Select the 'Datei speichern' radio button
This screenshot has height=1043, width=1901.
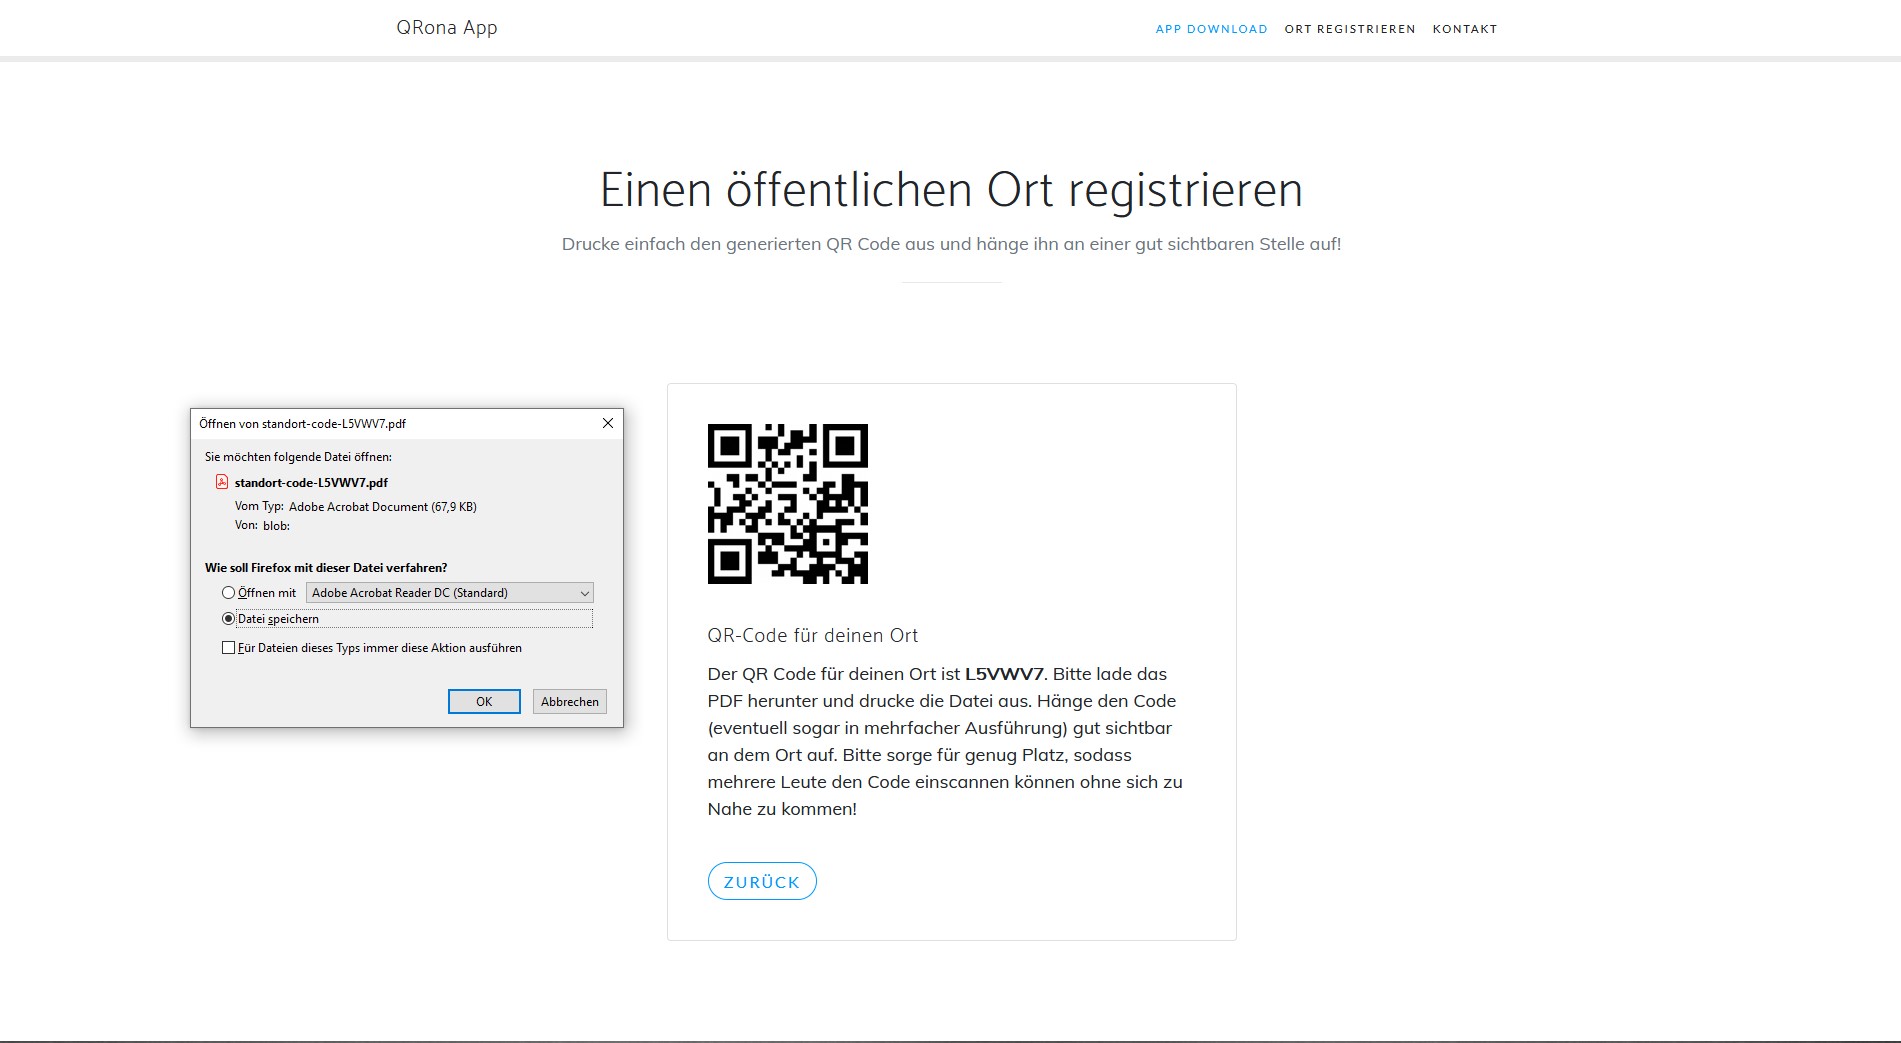click(x=228, y=619)
